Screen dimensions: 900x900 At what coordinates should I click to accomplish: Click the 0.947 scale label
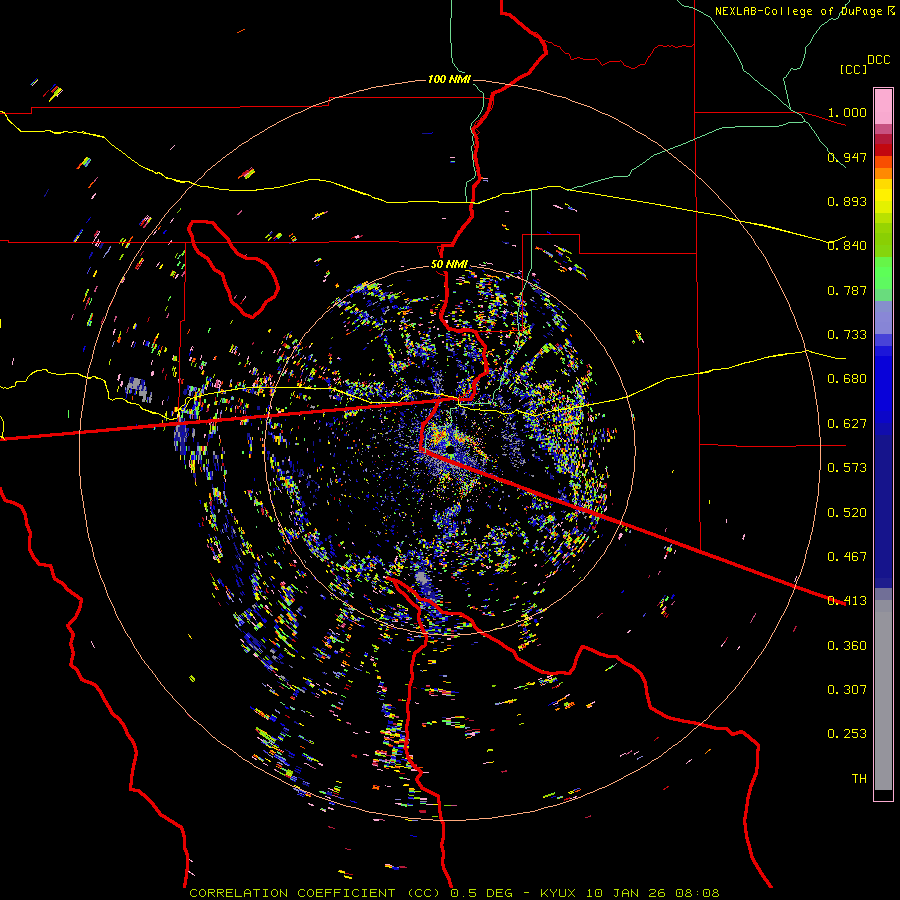(847, 157)
